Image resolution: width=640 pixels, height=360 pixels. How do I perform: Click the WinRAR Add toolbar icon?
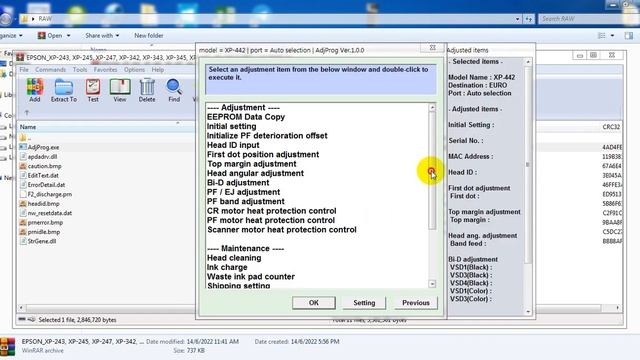click(x=35, y=90)
